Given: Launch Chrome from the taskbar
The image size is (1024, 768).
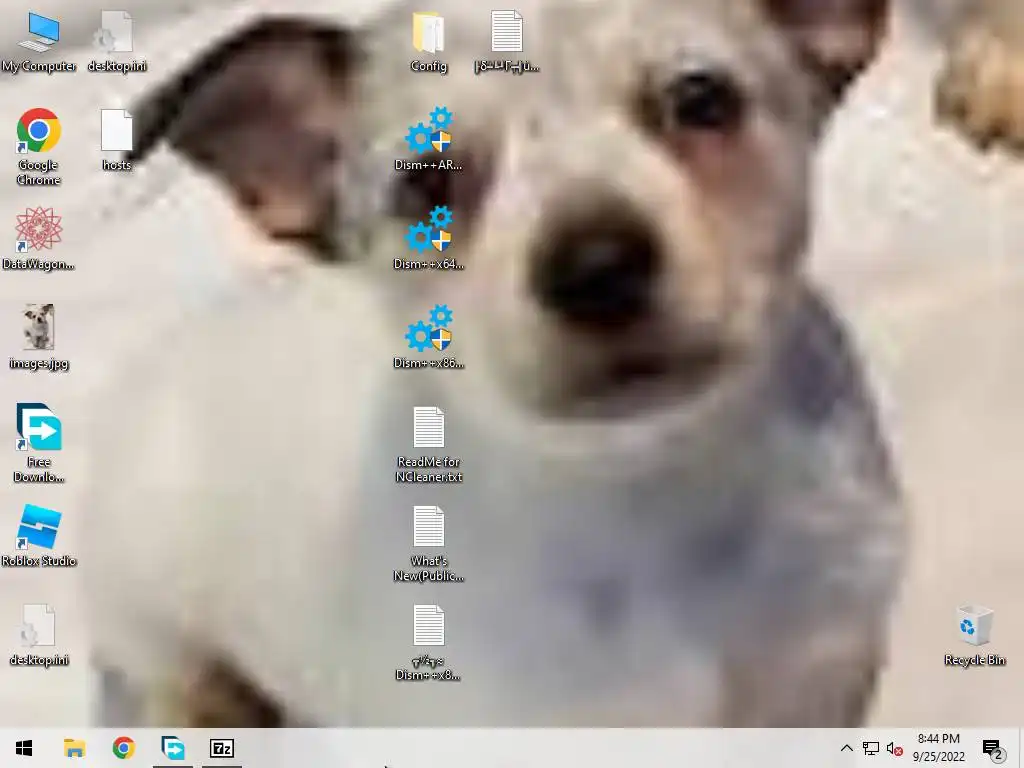Looking at the screenshot, I should point(123,748).
